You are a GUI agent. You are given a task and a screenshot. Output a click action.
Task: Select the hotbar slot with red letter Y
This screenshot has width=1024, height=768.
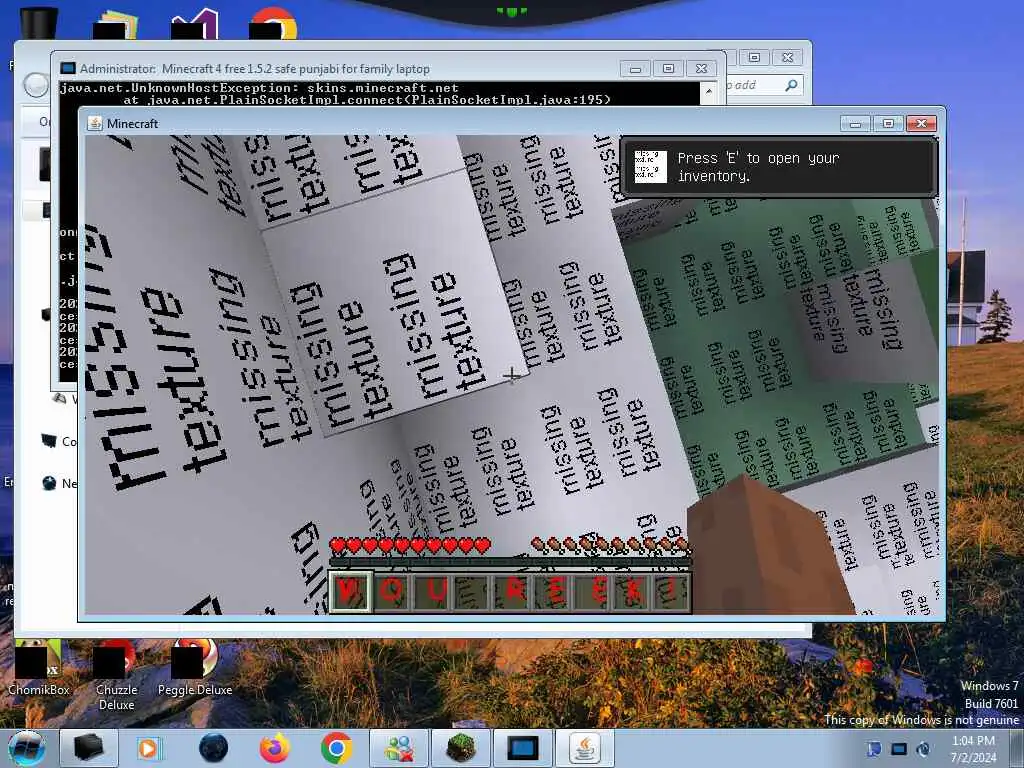pos(351,592)
